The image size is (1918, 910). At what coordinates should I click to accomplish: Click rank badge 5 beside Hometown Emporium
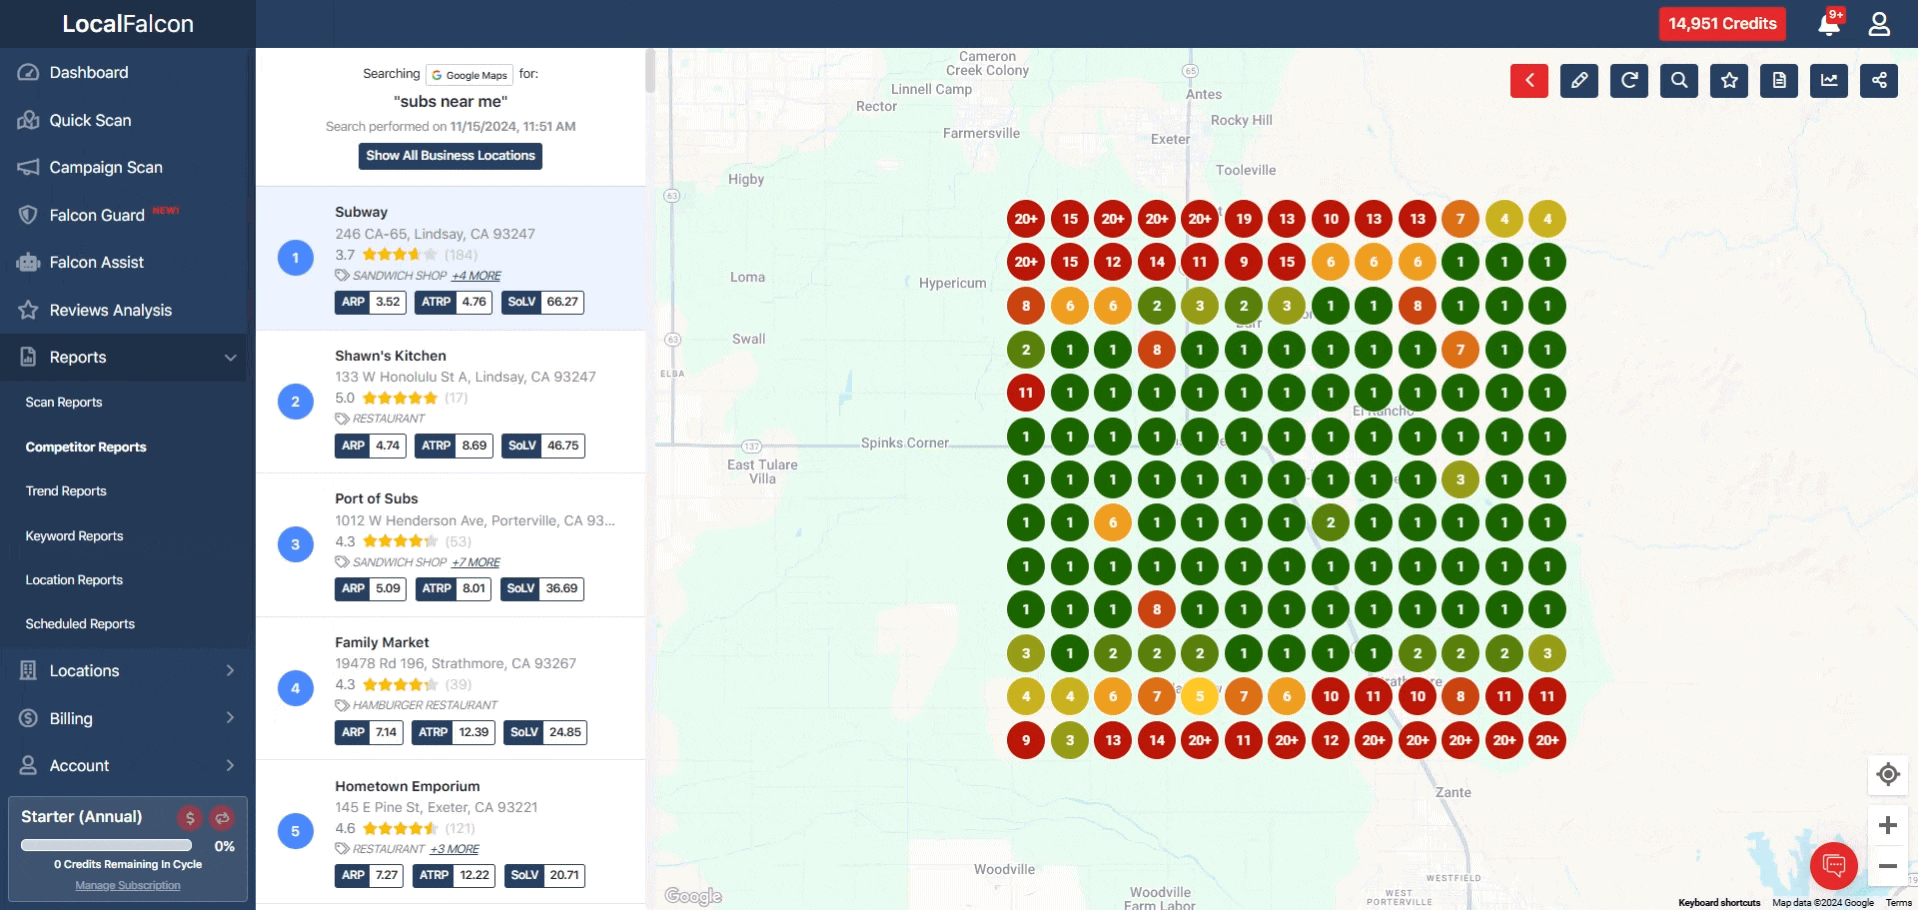click(x=295, y=831)
